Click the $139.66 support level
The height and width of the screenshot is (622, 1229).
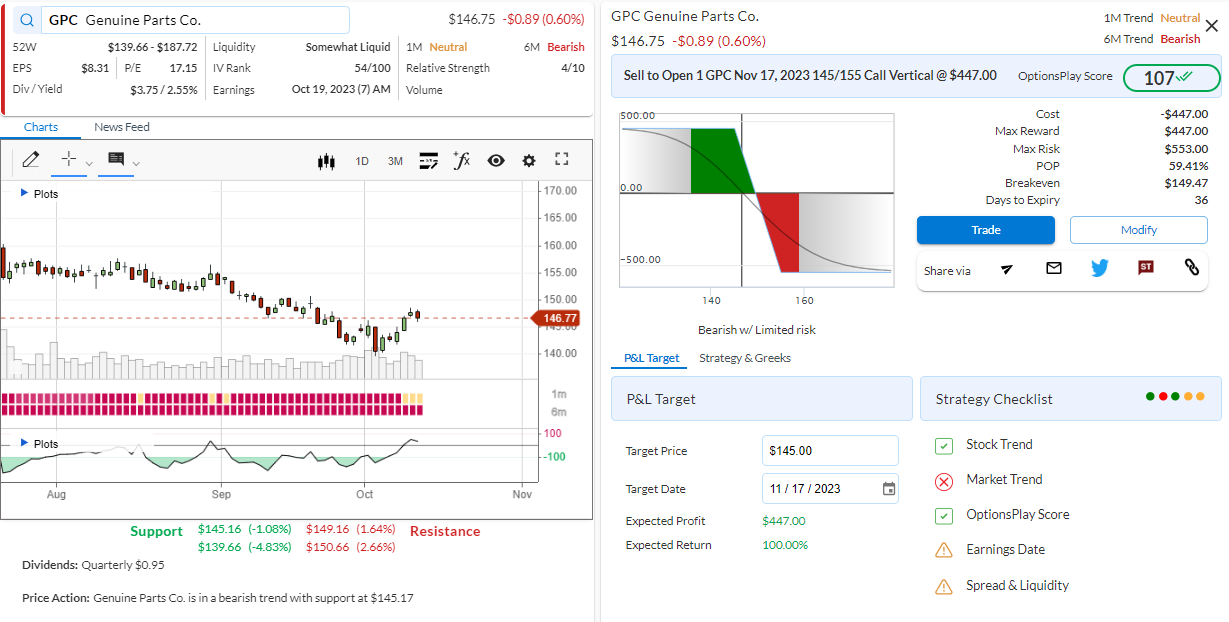(x=221, y=547)
